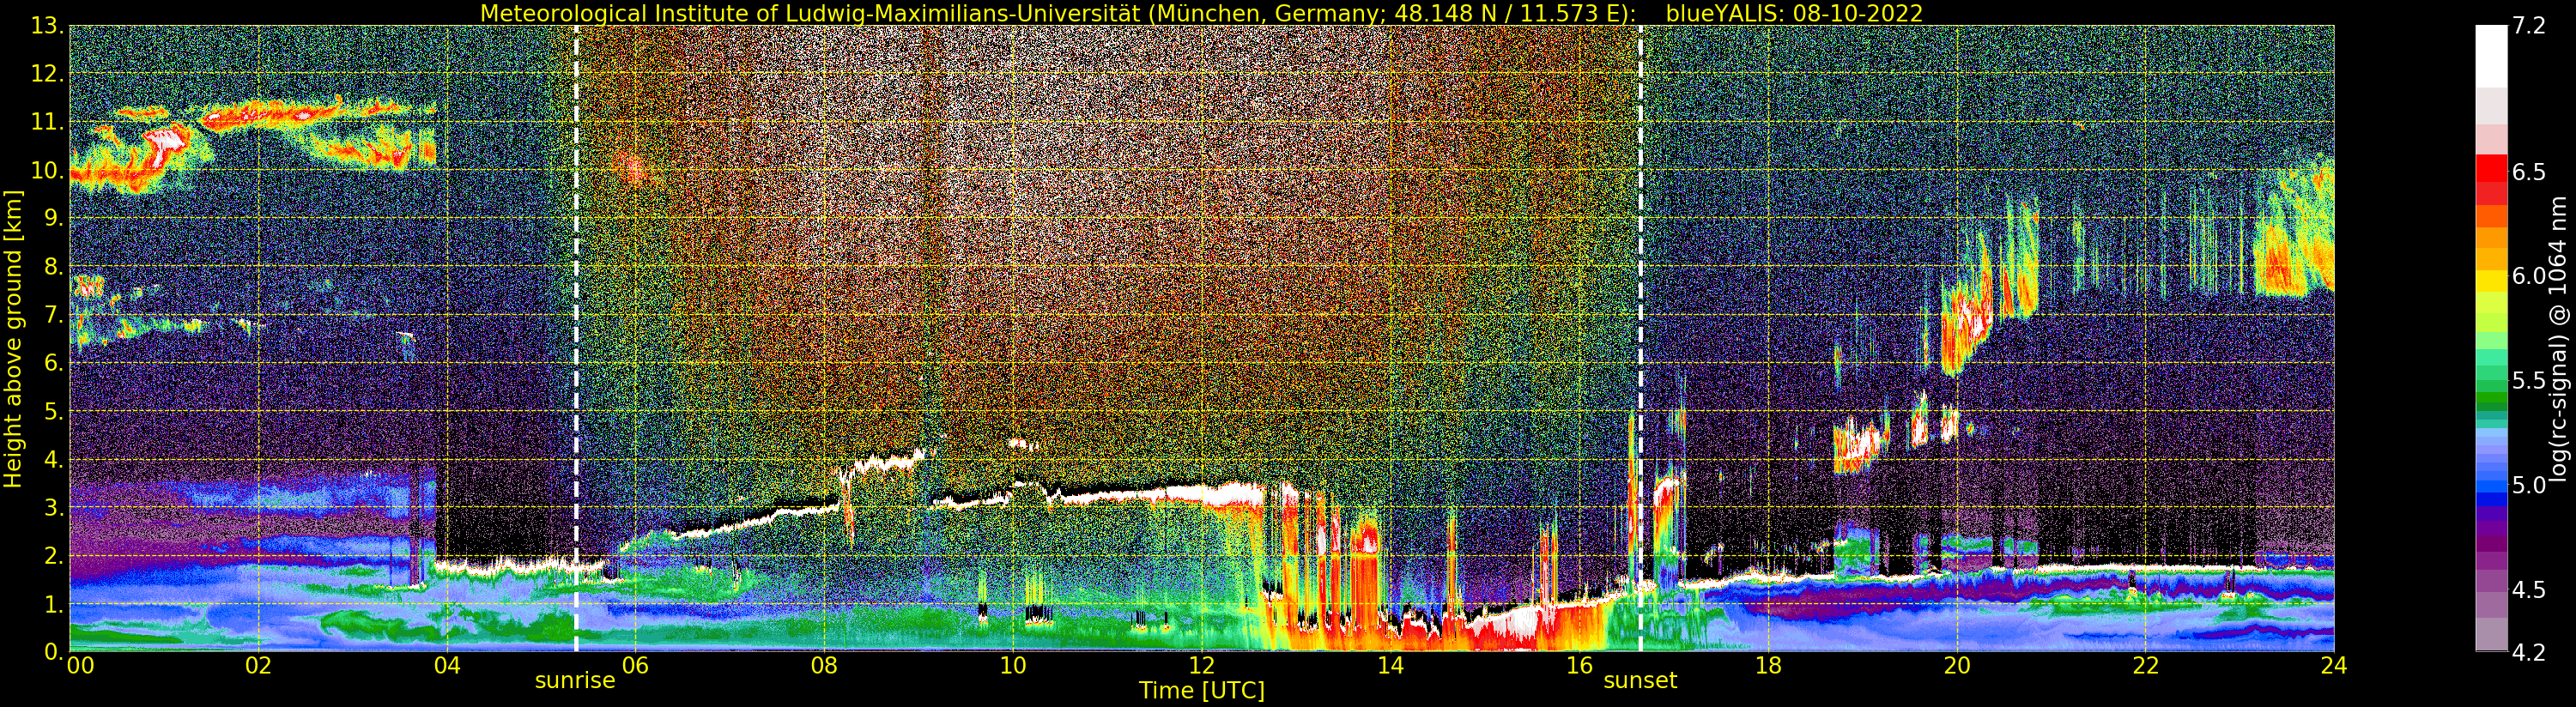Click the 4.2 value at the colorbar bottom
2576x707 pixels.
[x=2529, y=652]
